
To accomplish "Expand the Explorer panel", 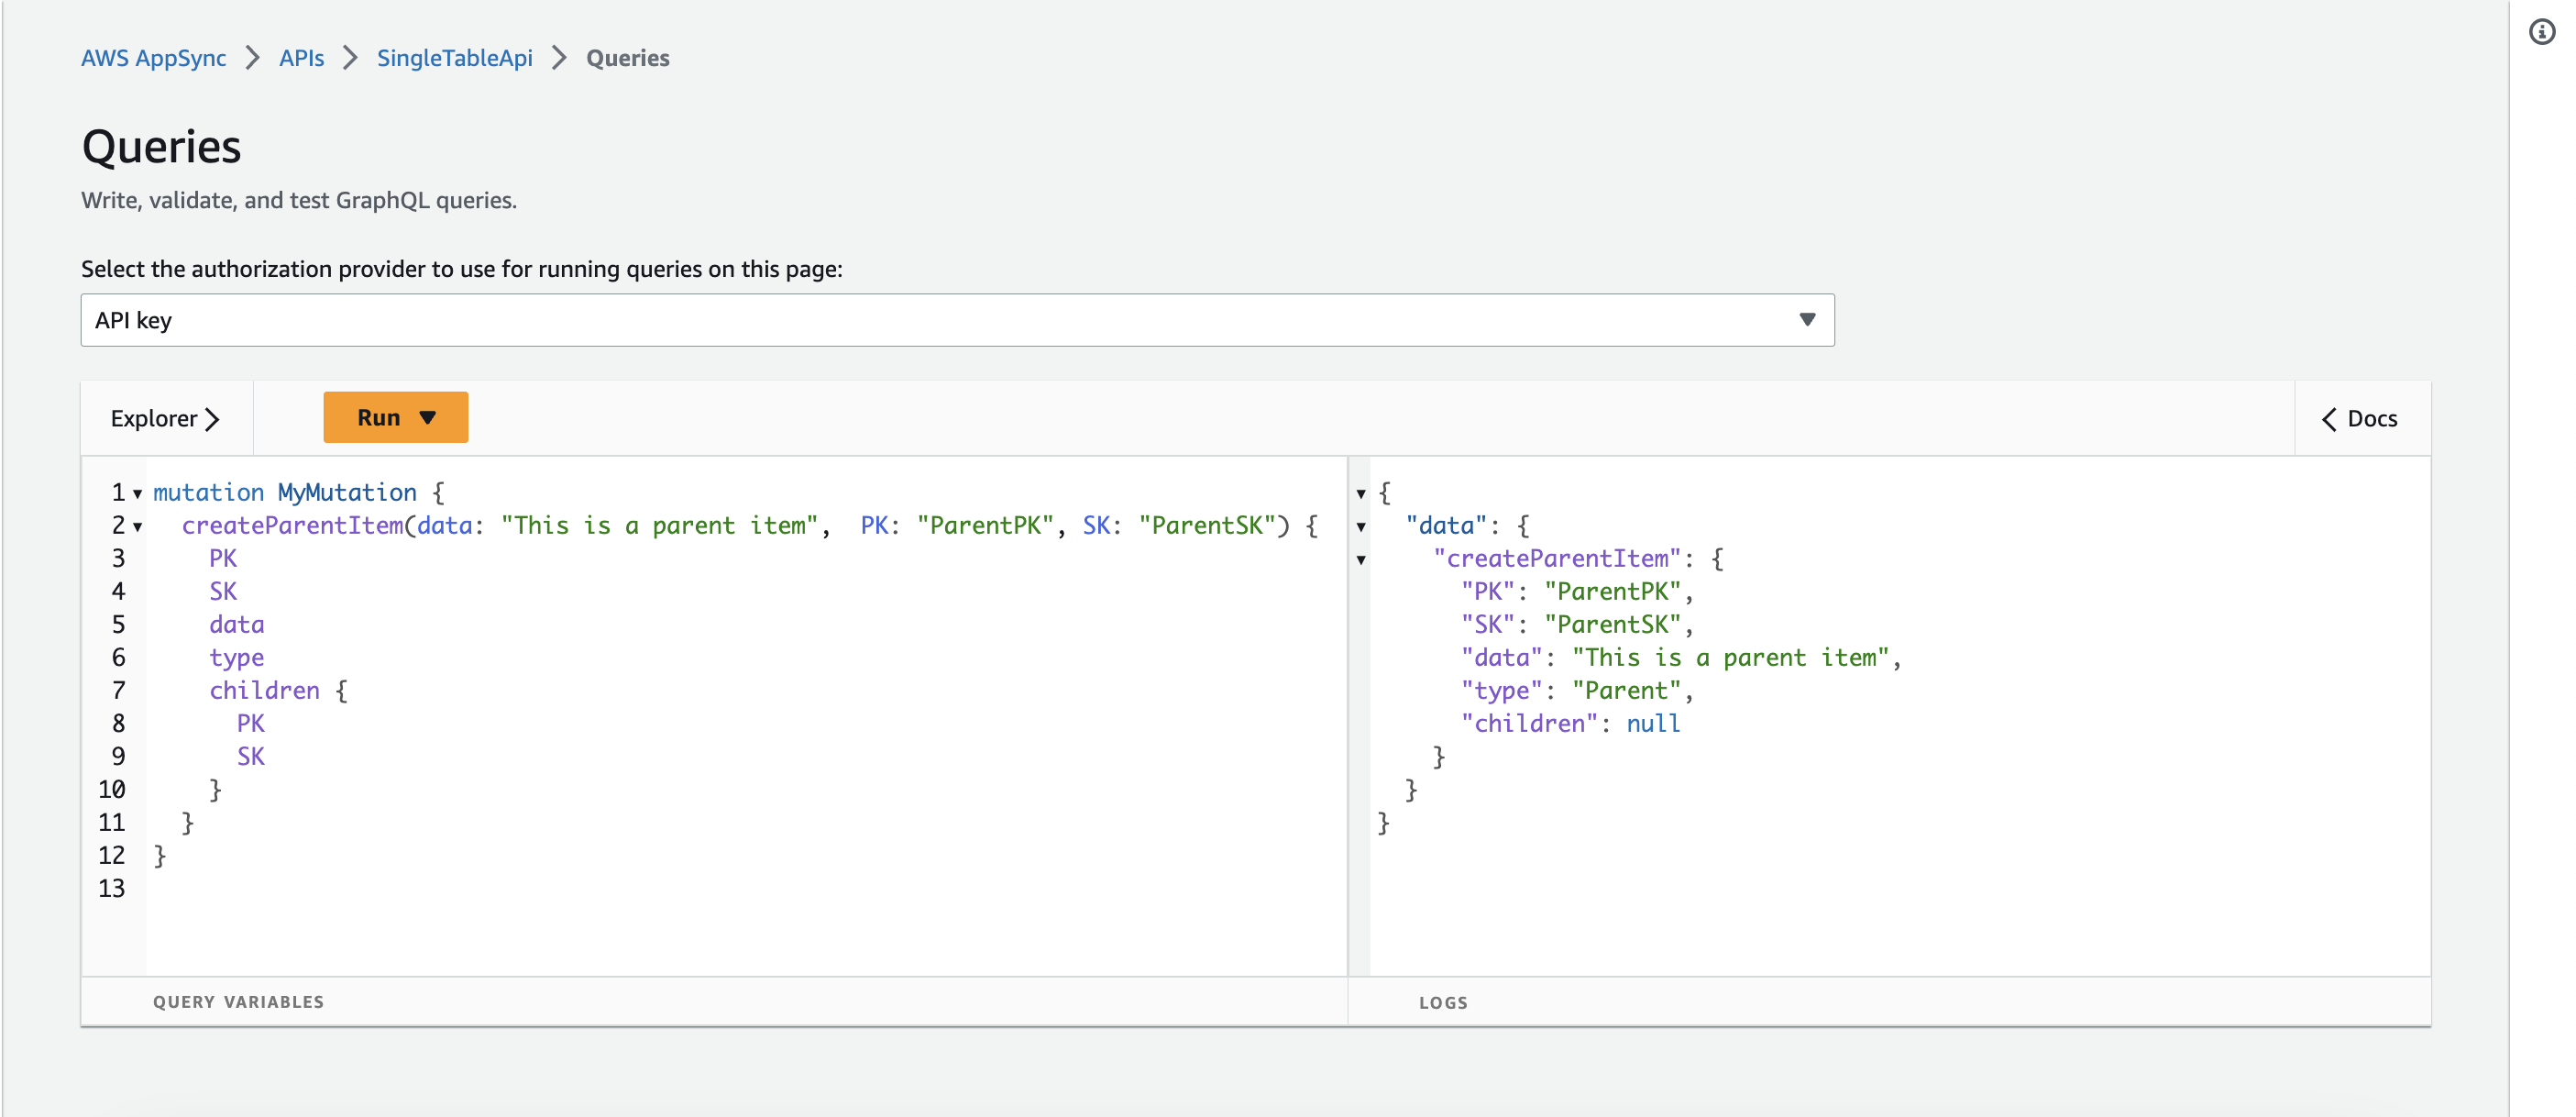I will point(165,418).
